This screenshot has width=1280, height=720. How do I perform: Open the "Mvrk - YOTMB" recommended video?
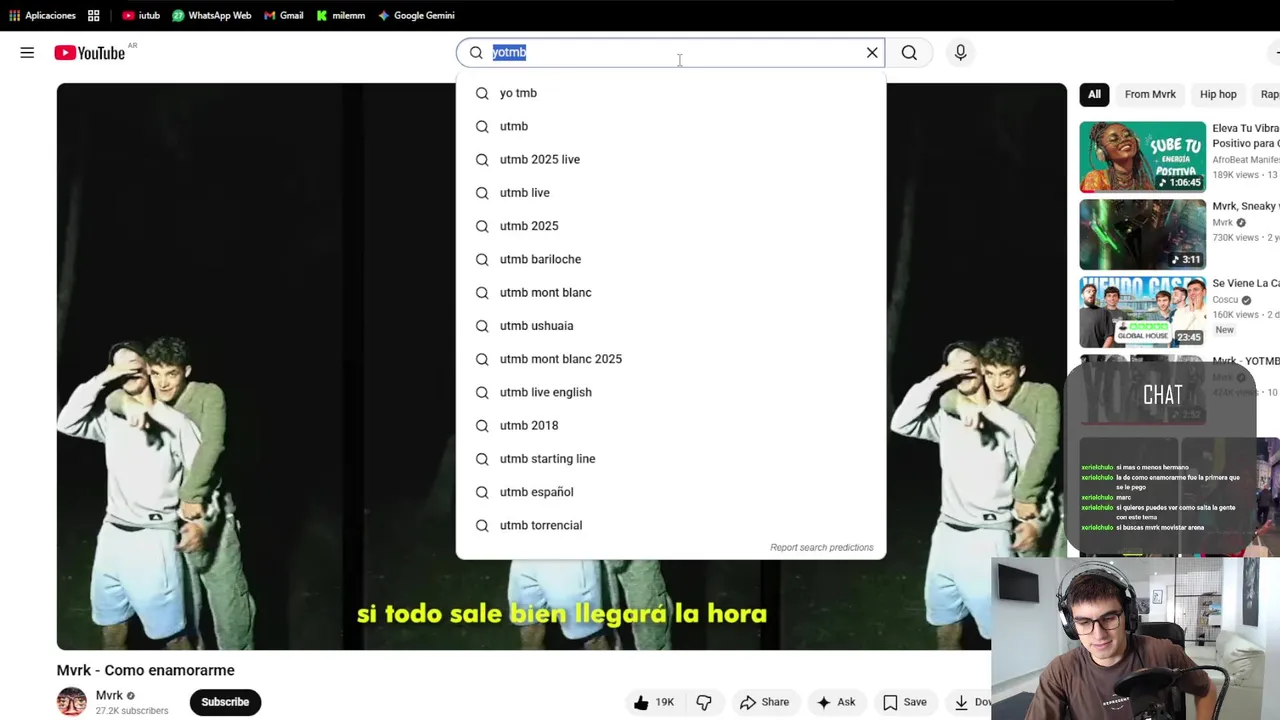[x=1246, y=361]
